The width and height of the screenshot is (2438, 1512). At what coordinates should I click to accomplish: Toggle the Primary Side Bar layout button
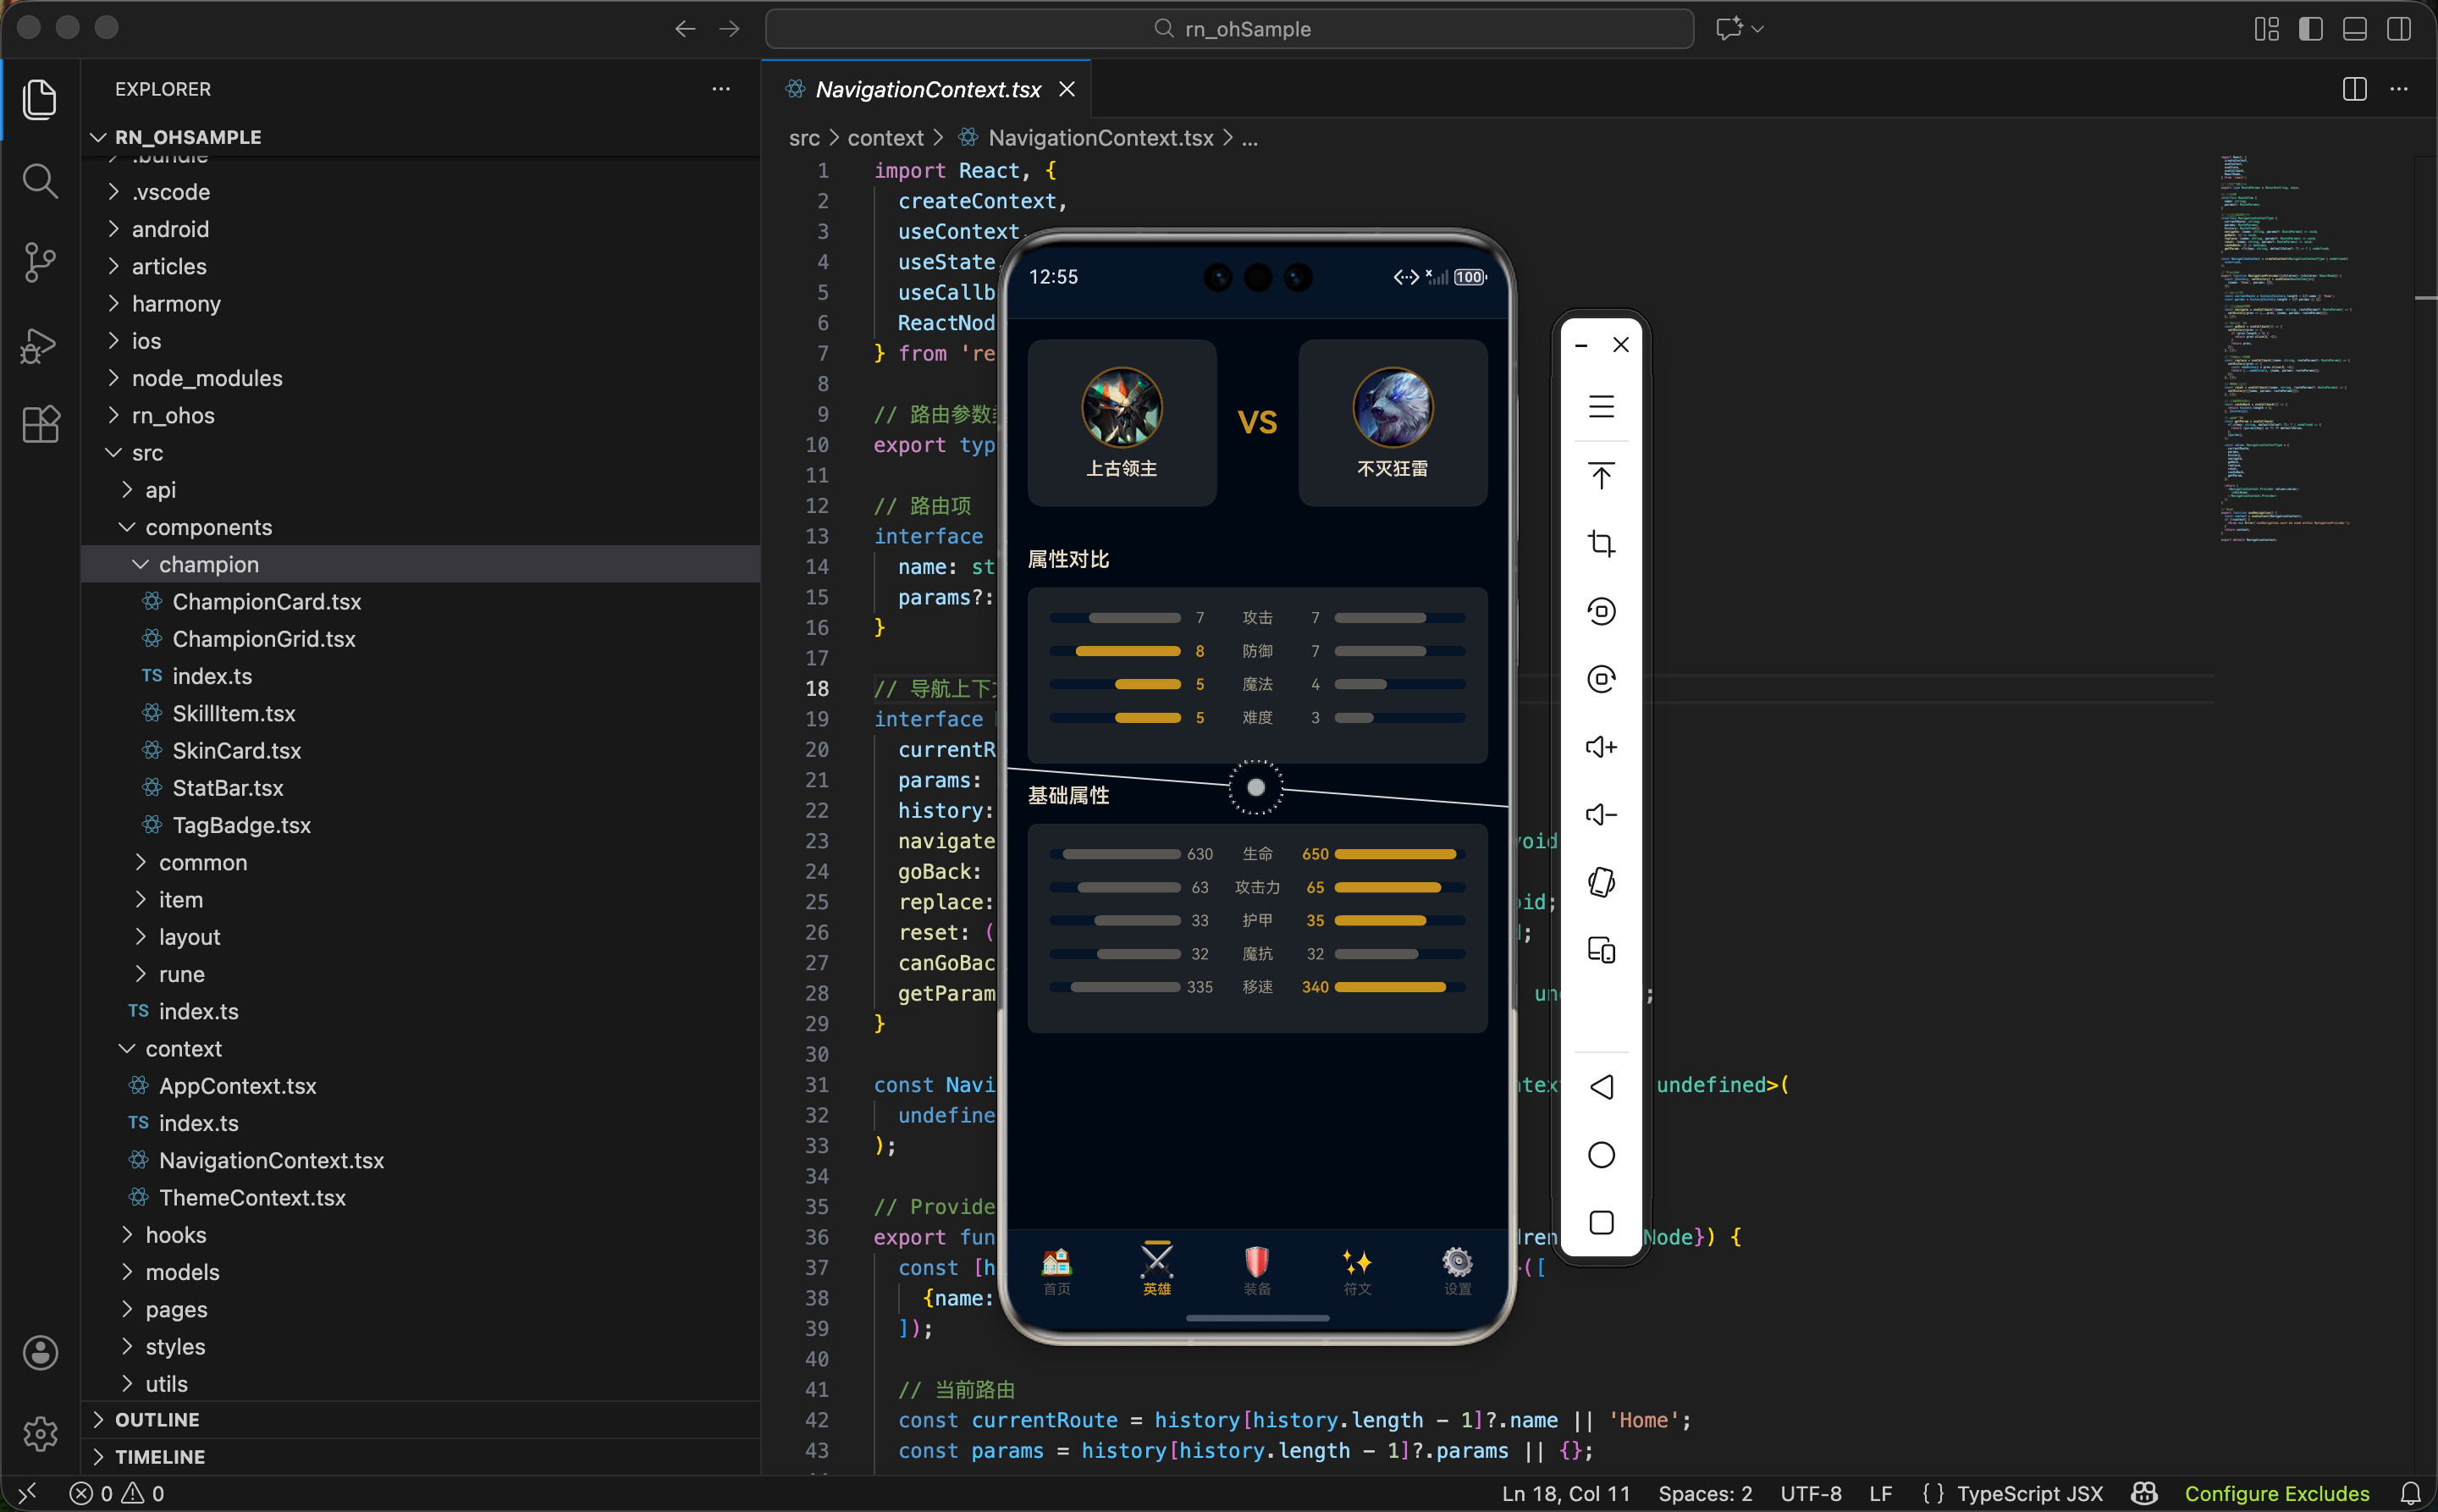2310,29
